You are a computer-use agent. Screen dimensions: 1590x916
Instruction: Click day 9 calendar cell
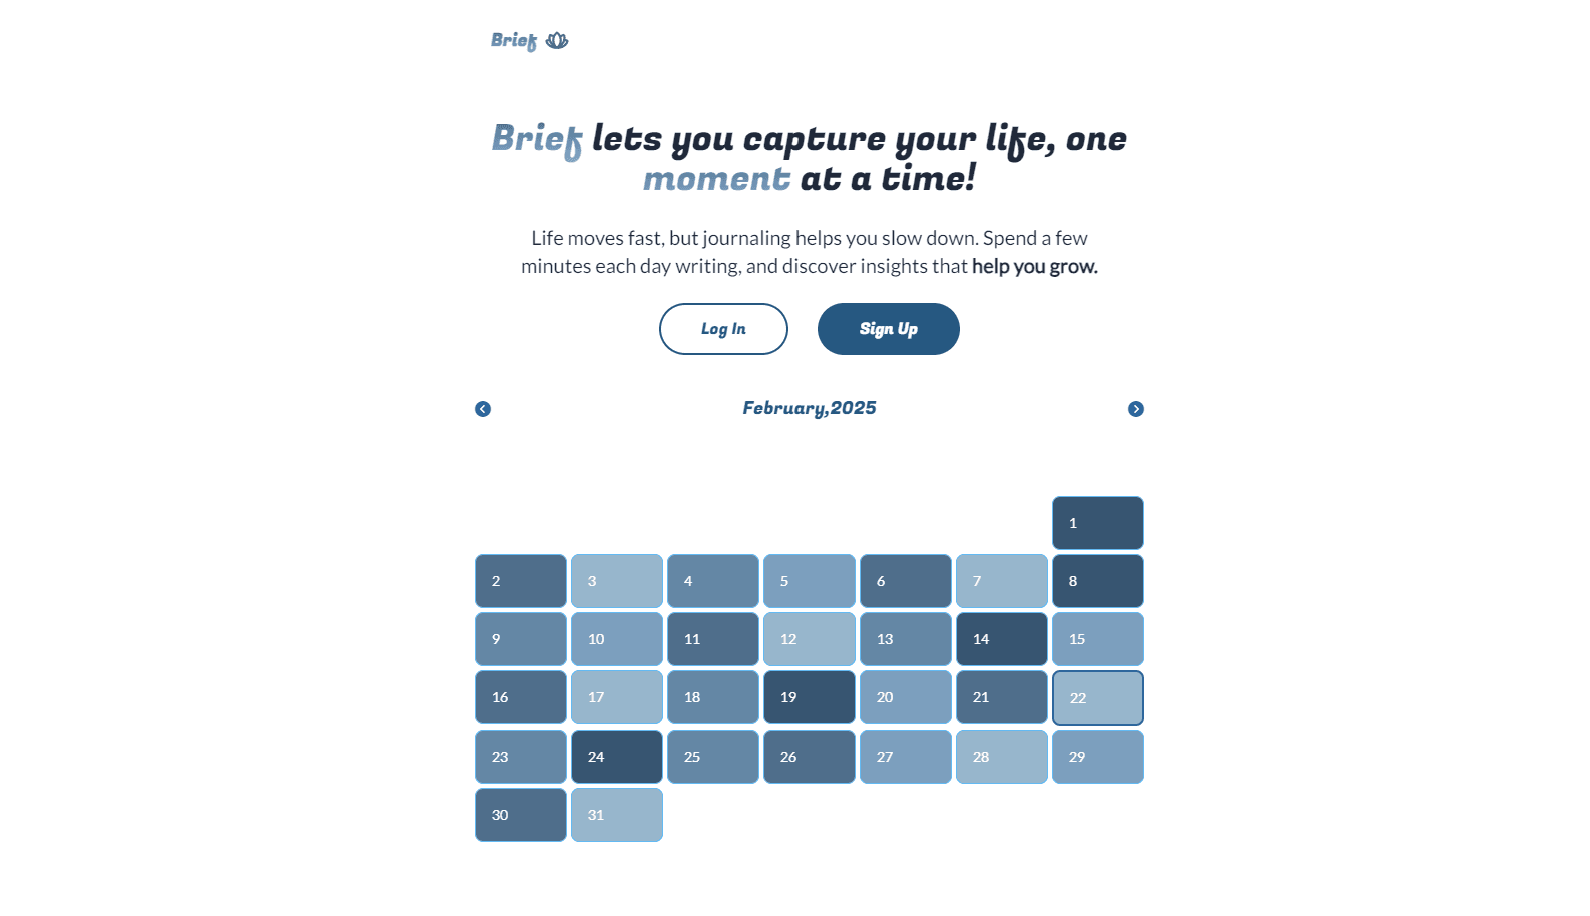pyautogui.click(x=521, y=639)
